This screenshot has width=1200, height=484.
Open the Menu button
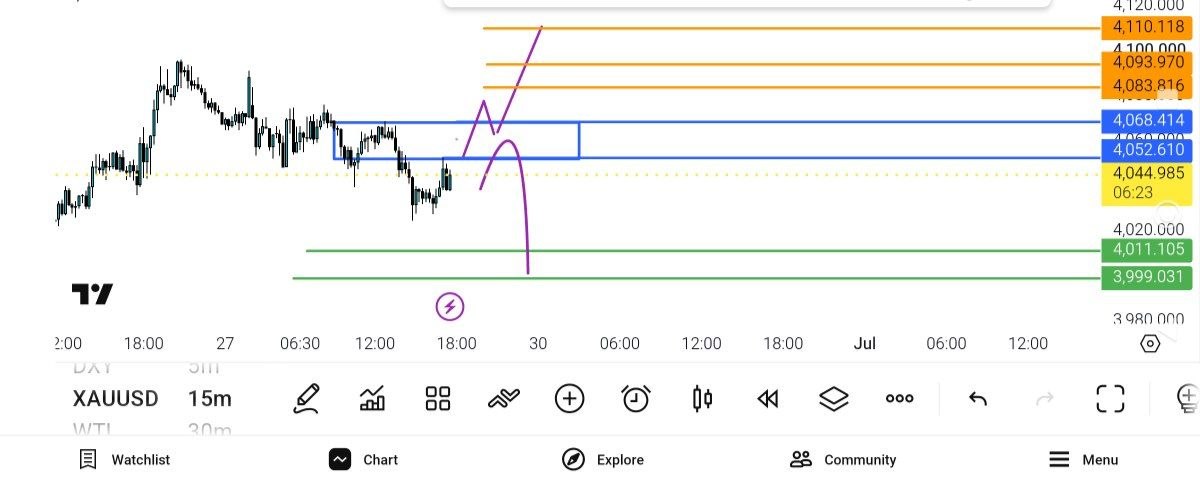click(1083, 460)
